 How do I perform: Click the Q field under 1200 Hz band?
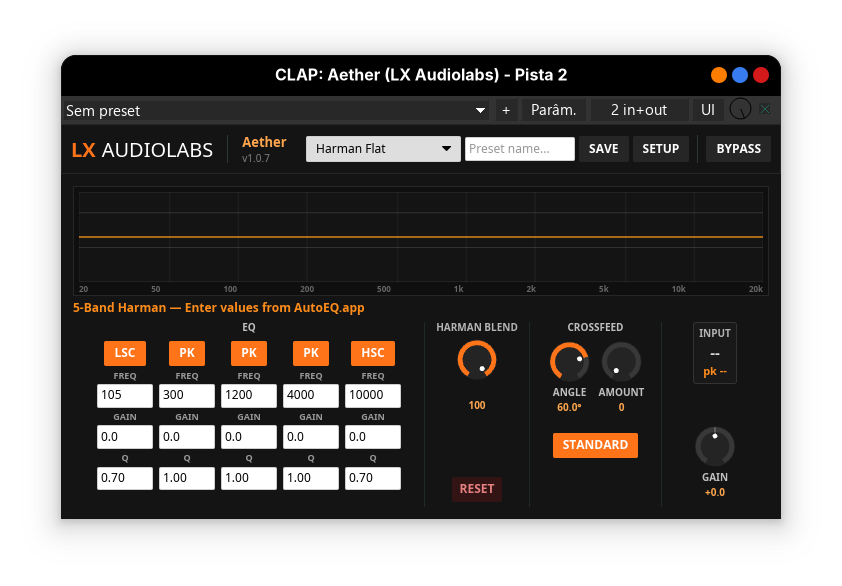249,478
